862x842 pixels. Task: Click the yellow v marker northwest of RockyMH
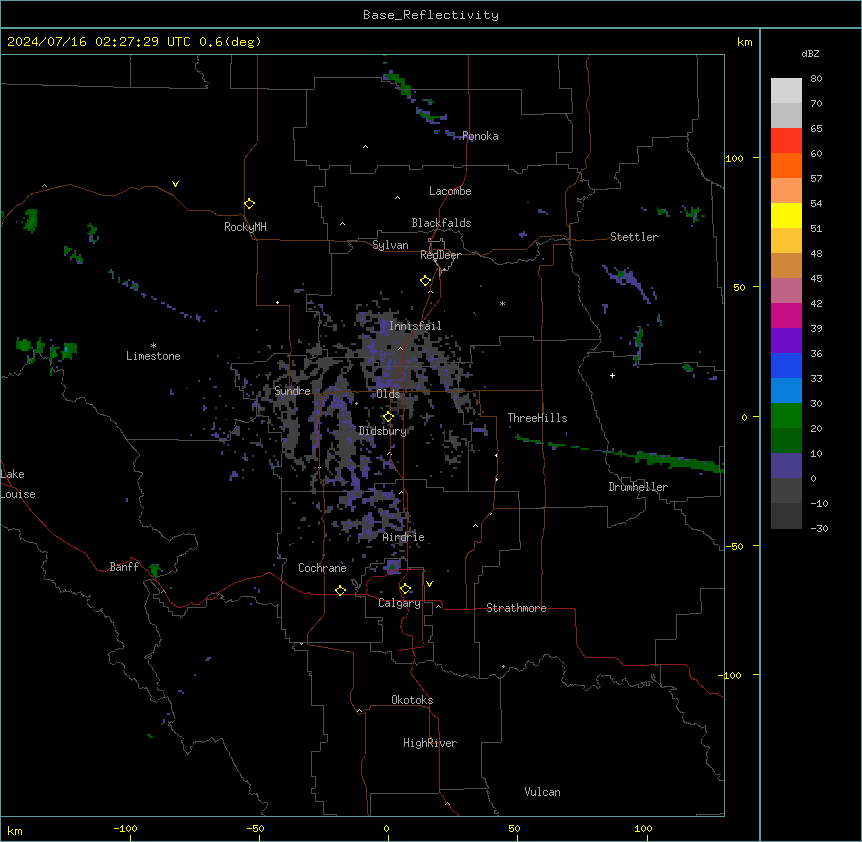pos(175,184)
